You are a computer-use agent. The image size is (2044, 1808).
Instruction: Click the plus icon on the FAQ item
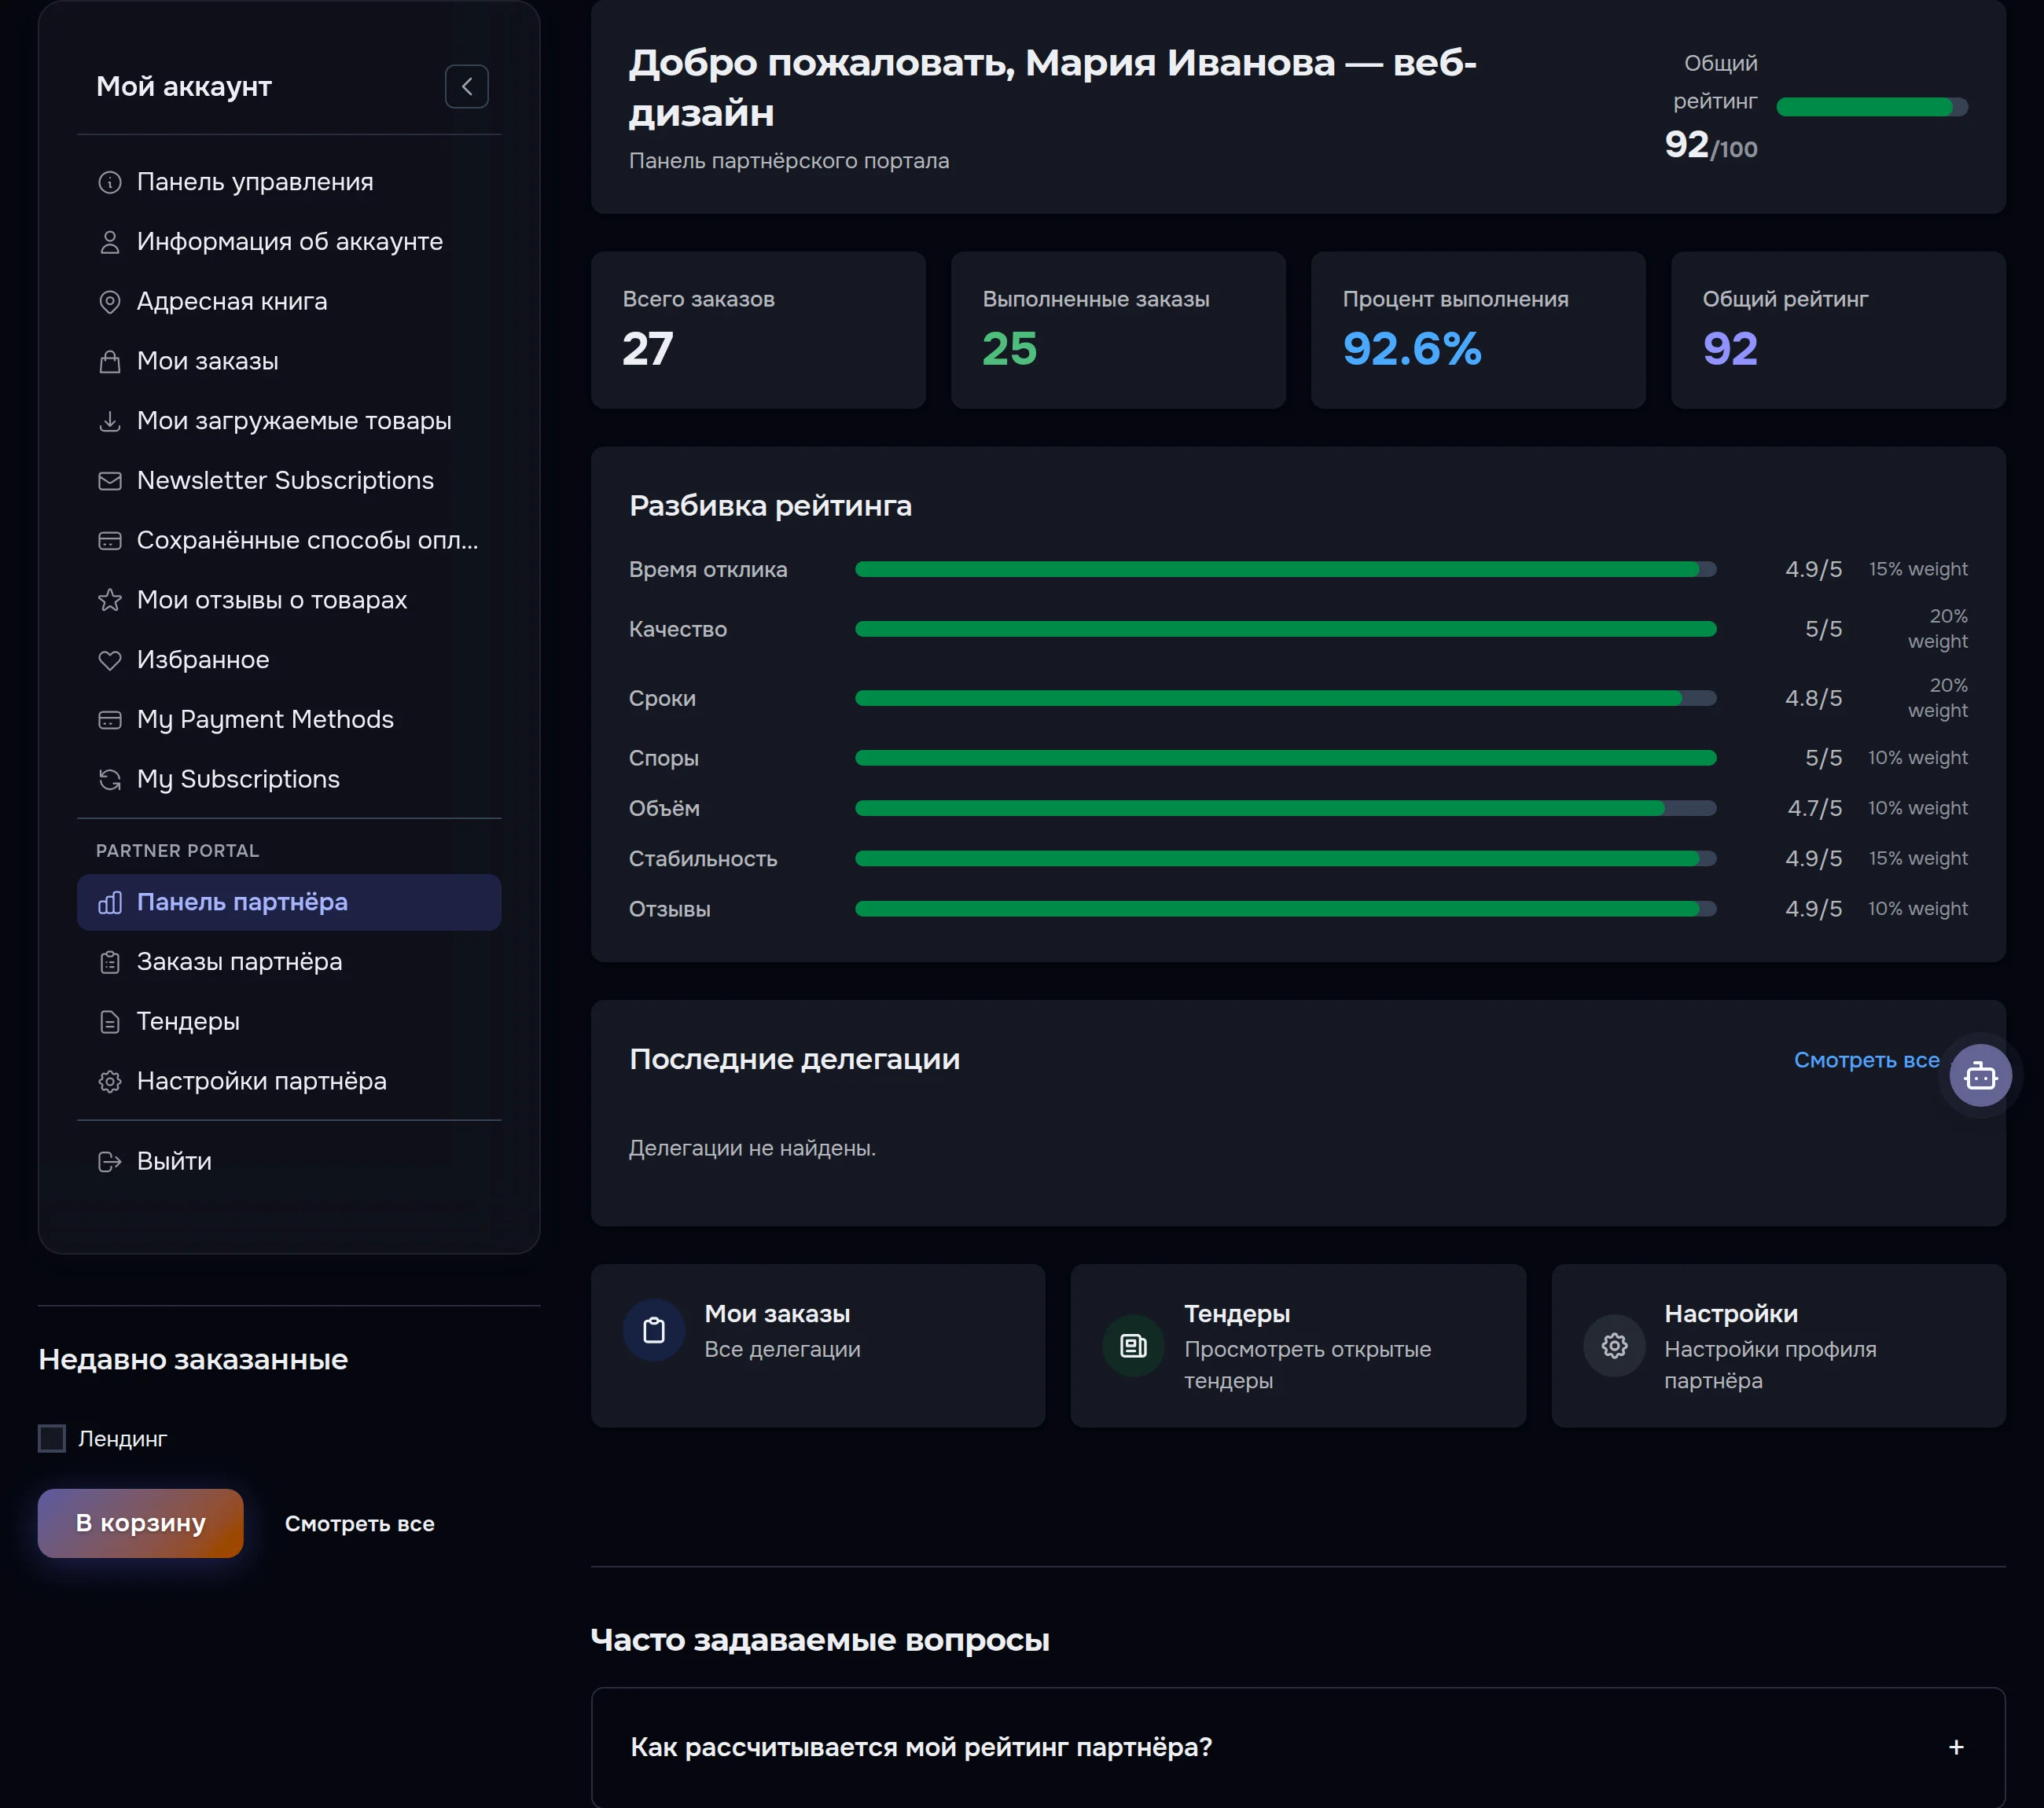(1956, 1747)
